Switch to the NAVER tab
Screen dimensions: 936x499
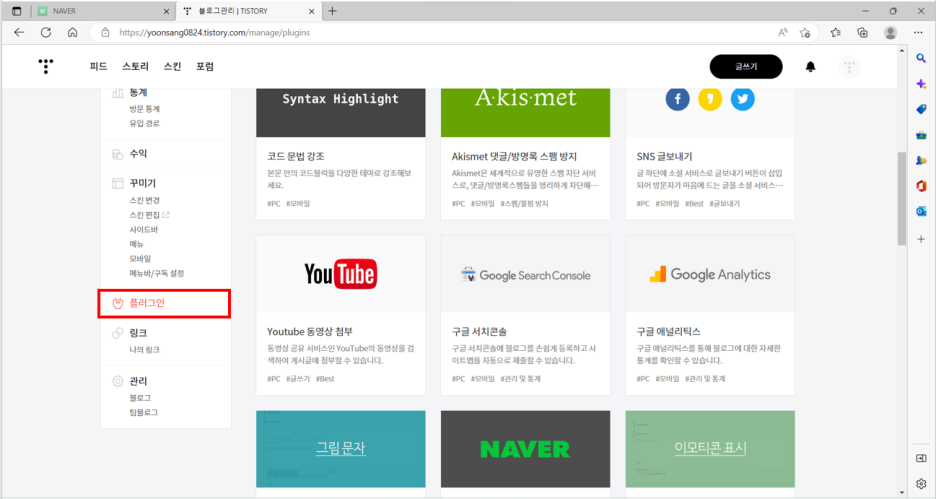[101, 11]
